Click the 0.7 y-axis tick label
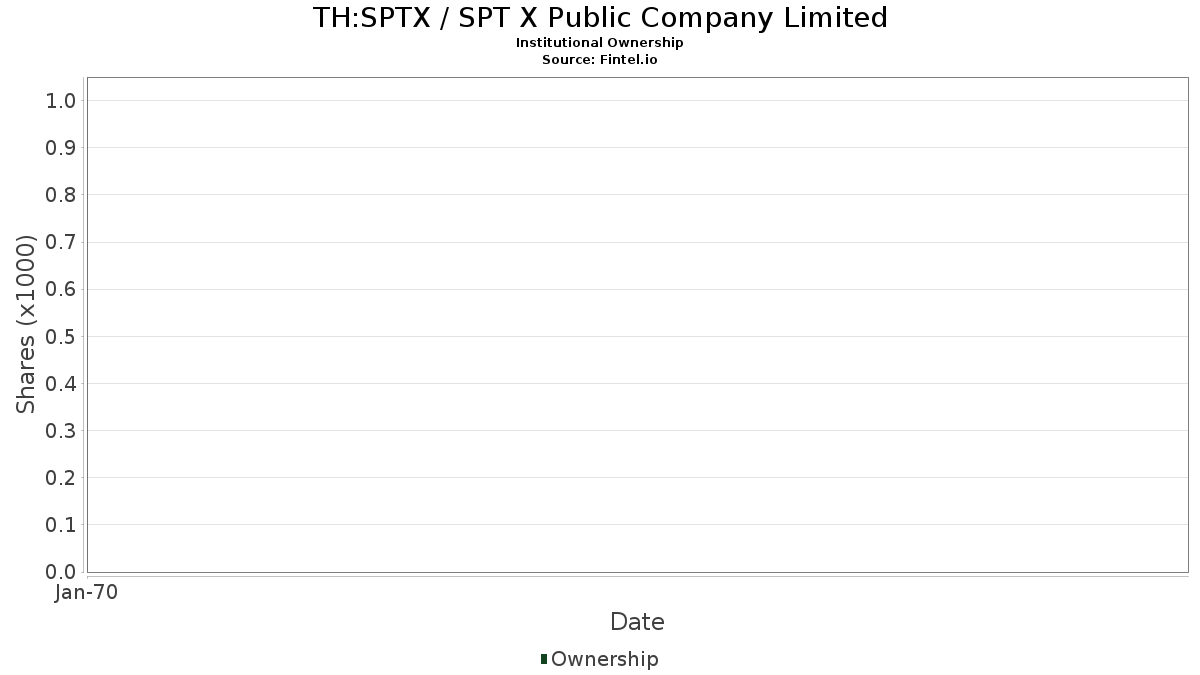 [61, 242]
